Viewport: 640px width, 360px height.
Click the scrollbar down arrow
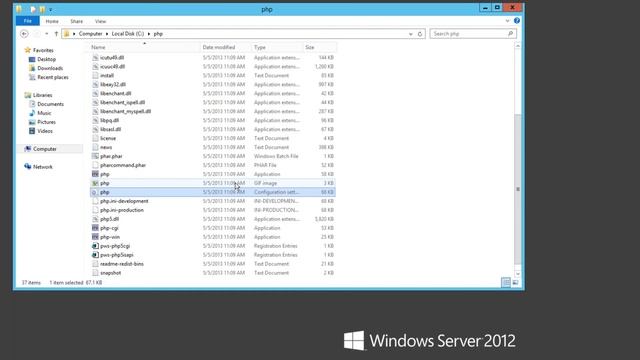(x=518, y=274)
